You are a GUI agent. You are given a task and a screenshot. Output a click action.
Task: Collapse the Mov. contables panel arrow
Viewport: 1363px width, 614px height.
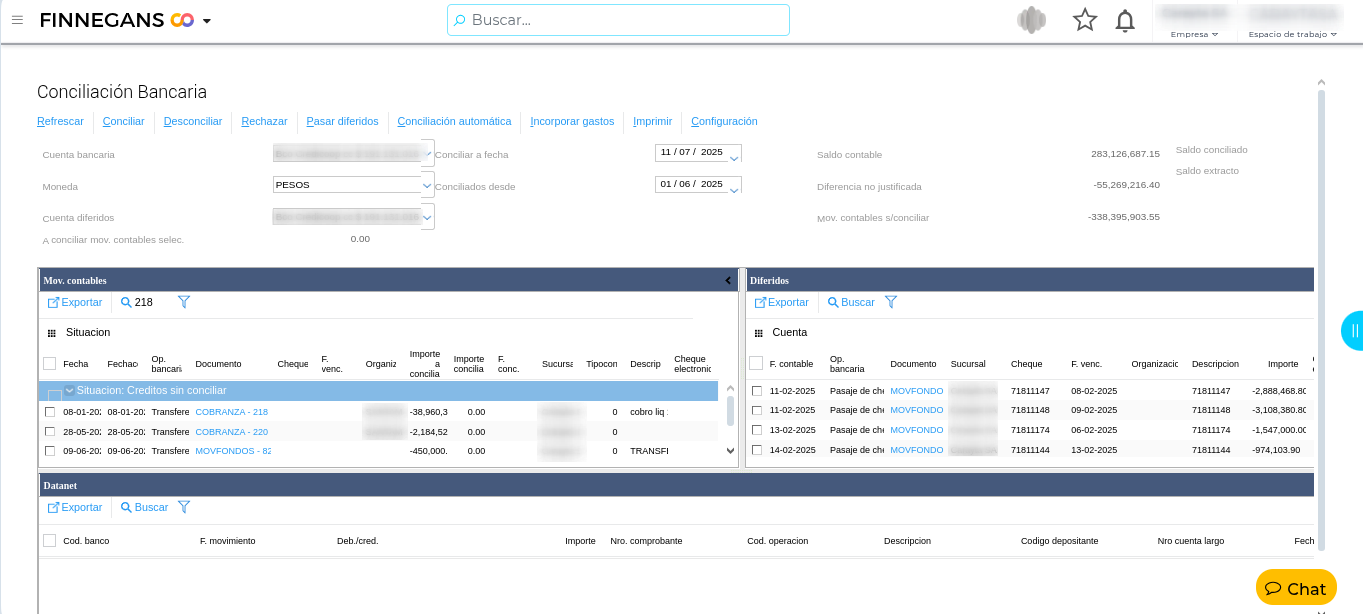(x=728, y=281)
